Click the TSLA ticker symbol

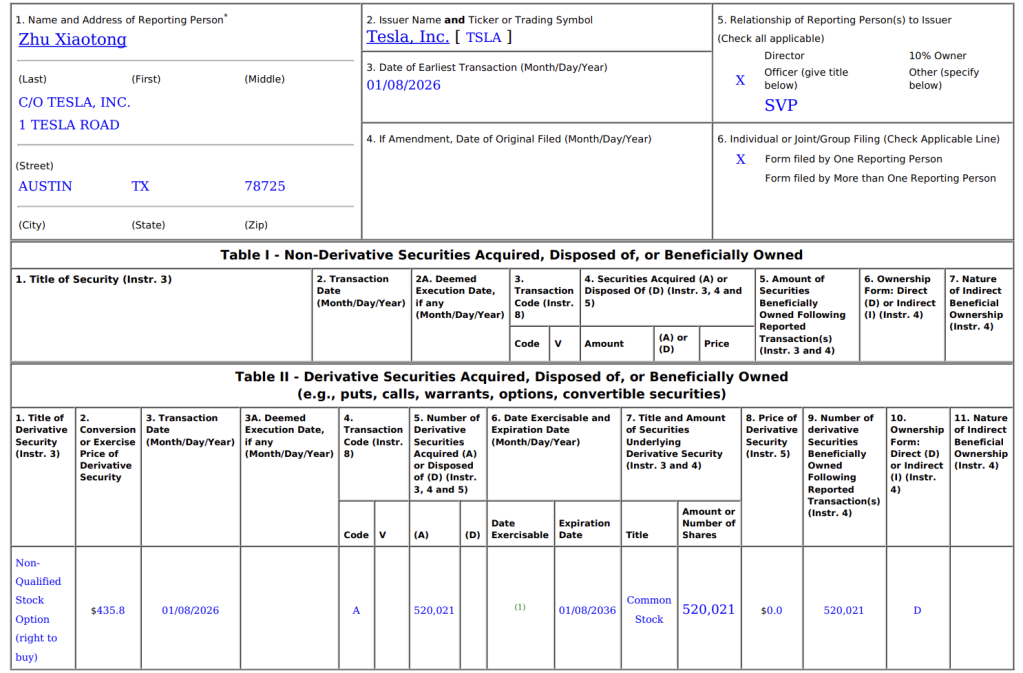click(483, 37)
